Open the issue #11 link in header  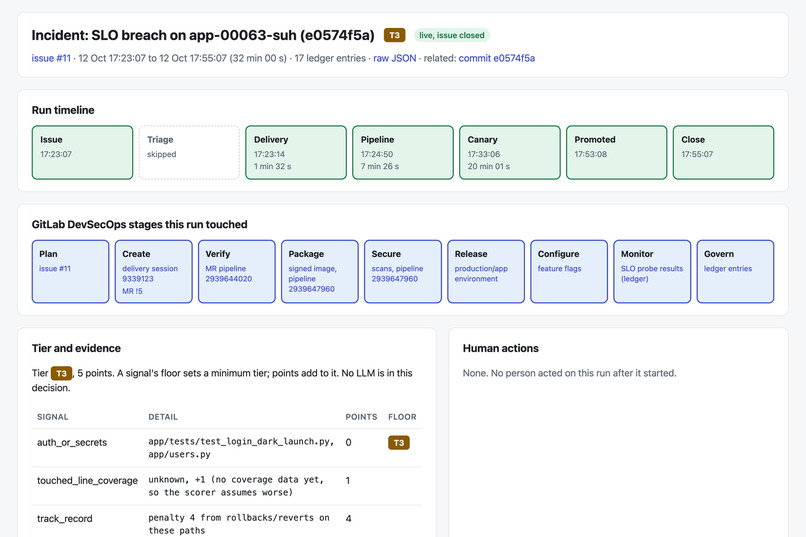[51, 58]
